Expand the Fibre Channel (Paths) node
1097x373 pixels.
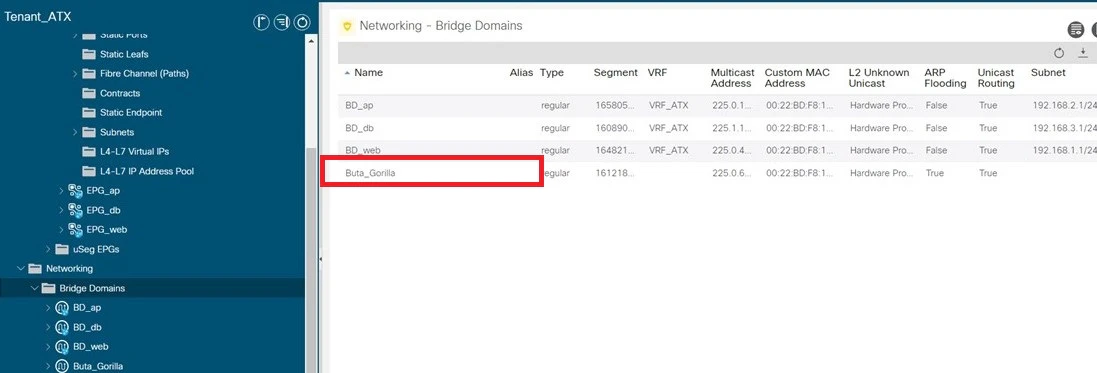point(75,73)
